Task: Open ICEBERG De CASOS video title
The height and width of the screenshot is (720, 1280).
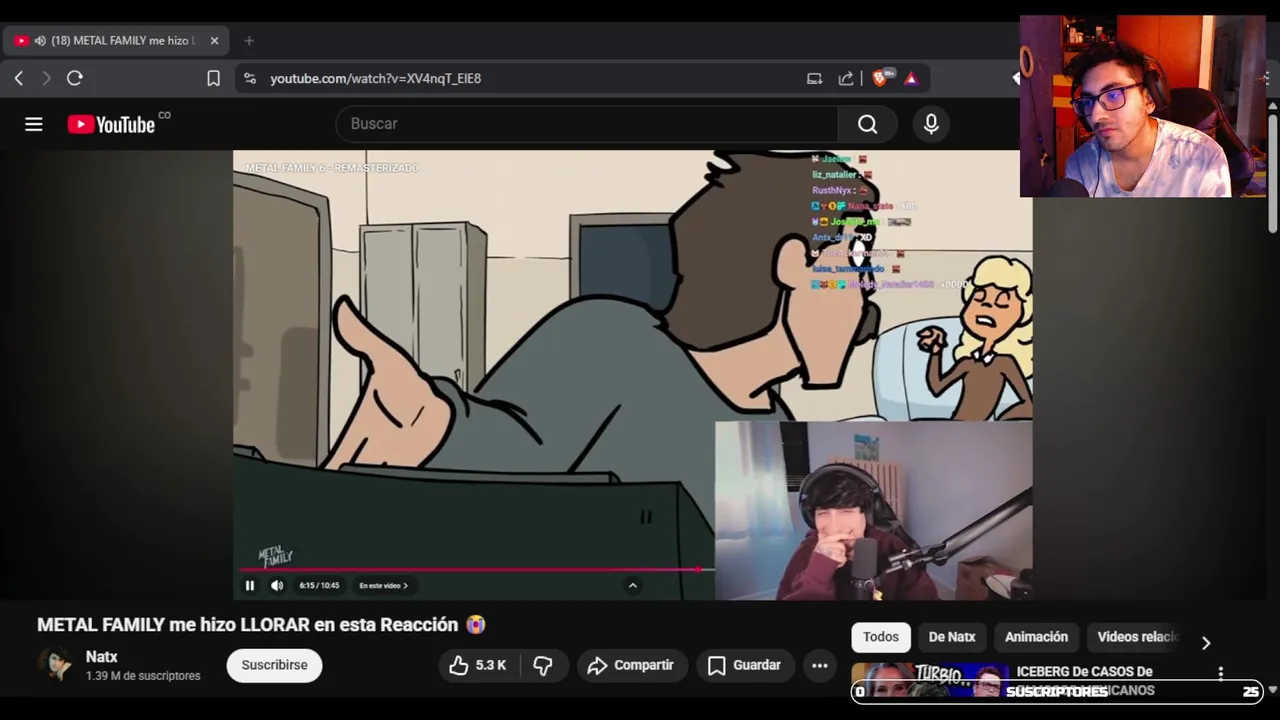Action: 1085,680
